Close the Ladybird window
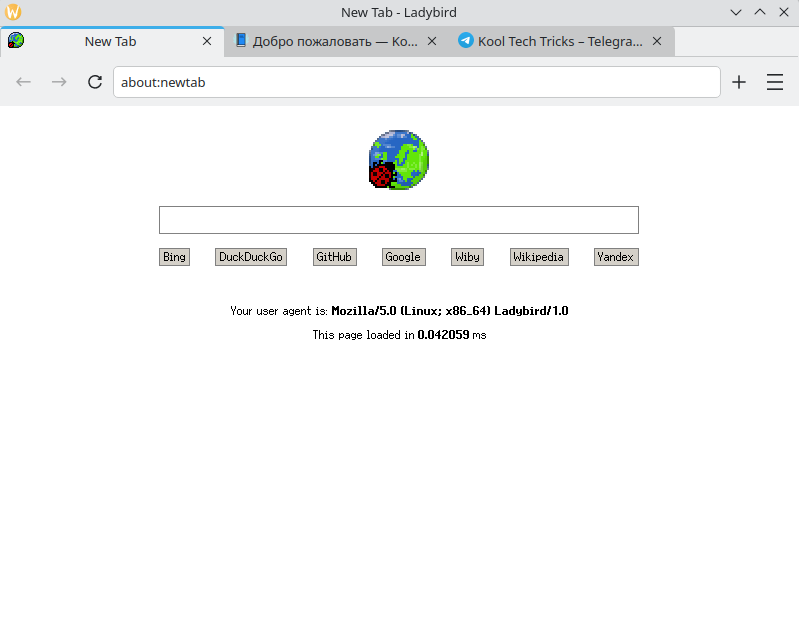The width and height of the screenshot is (799, 626). (784, 12)
